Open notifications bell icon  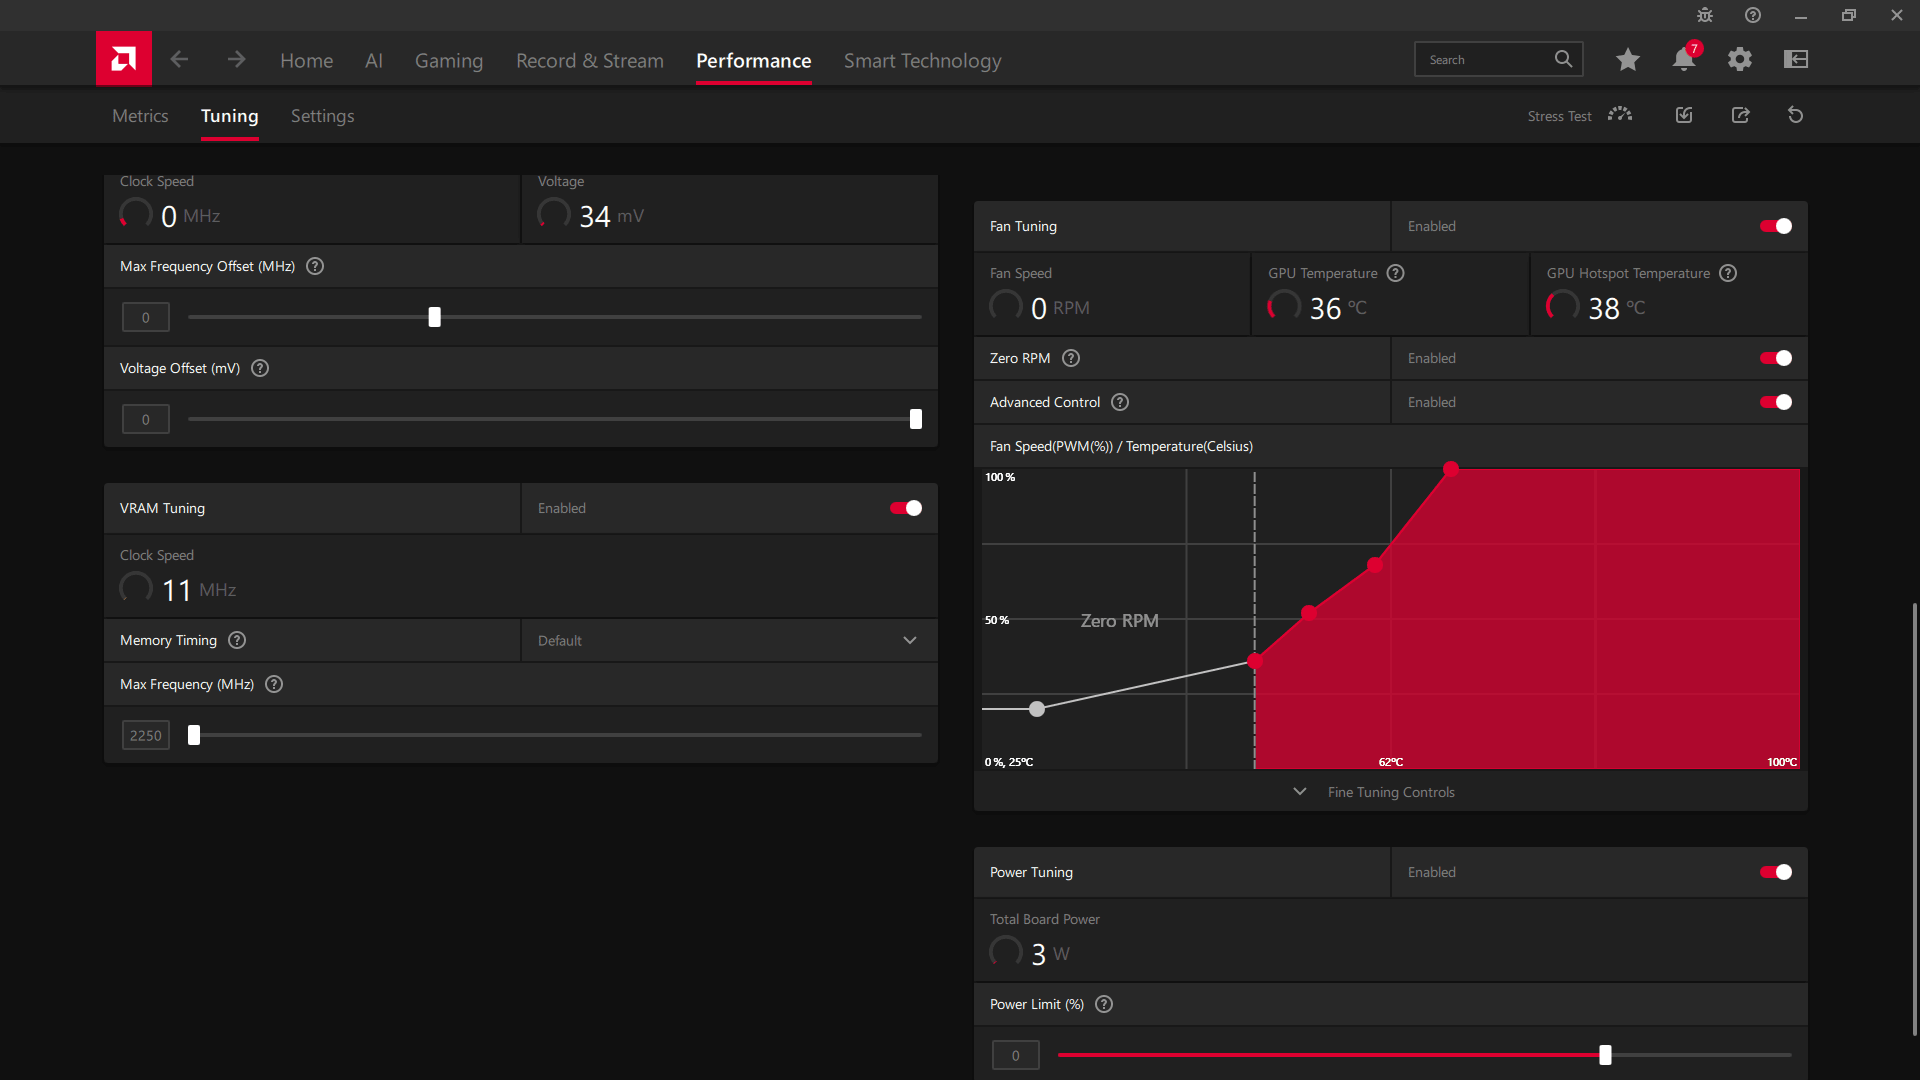click(1684, 59)
